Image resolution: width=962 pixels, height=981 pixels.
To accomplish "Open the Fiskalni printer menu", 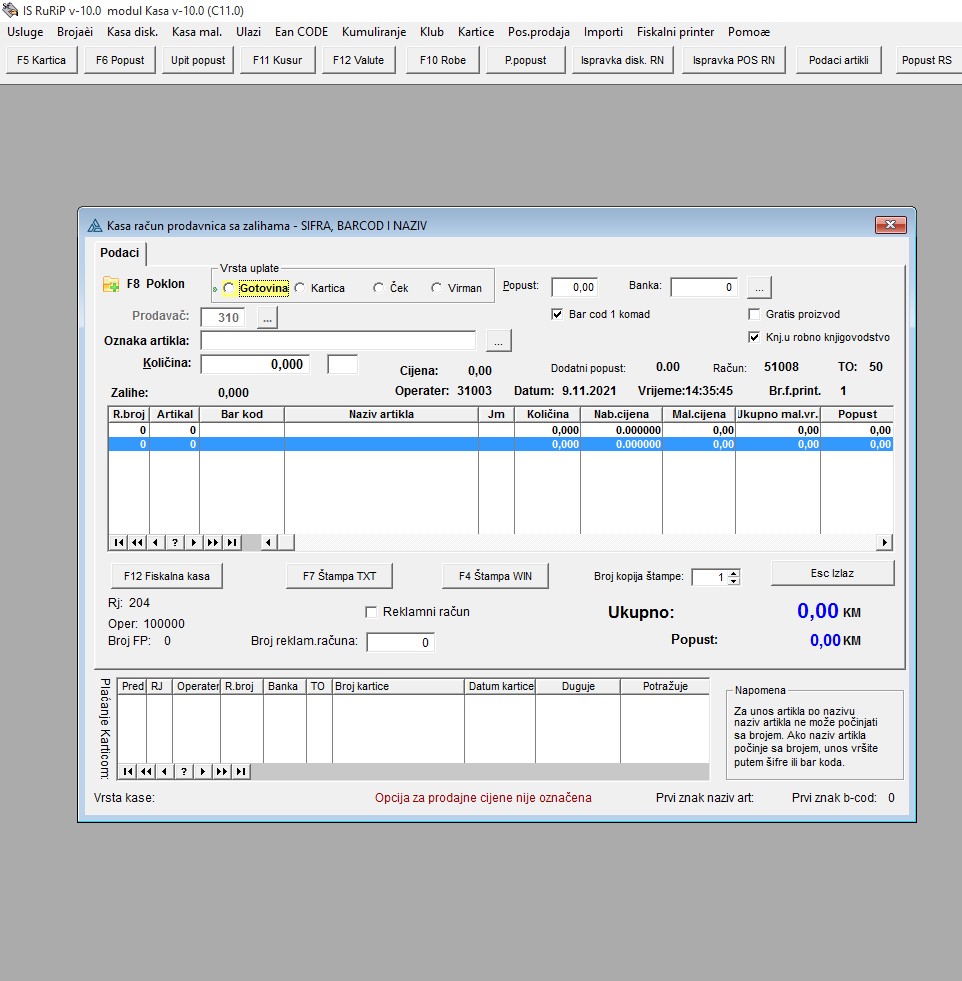I will [675, 32].
